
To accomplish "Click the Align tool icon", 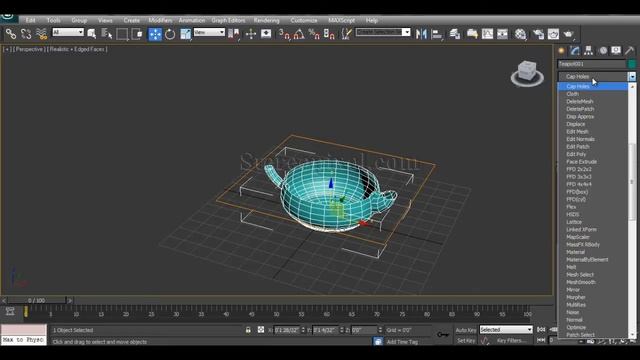I will pyautogui.click(x=437, y=34).
